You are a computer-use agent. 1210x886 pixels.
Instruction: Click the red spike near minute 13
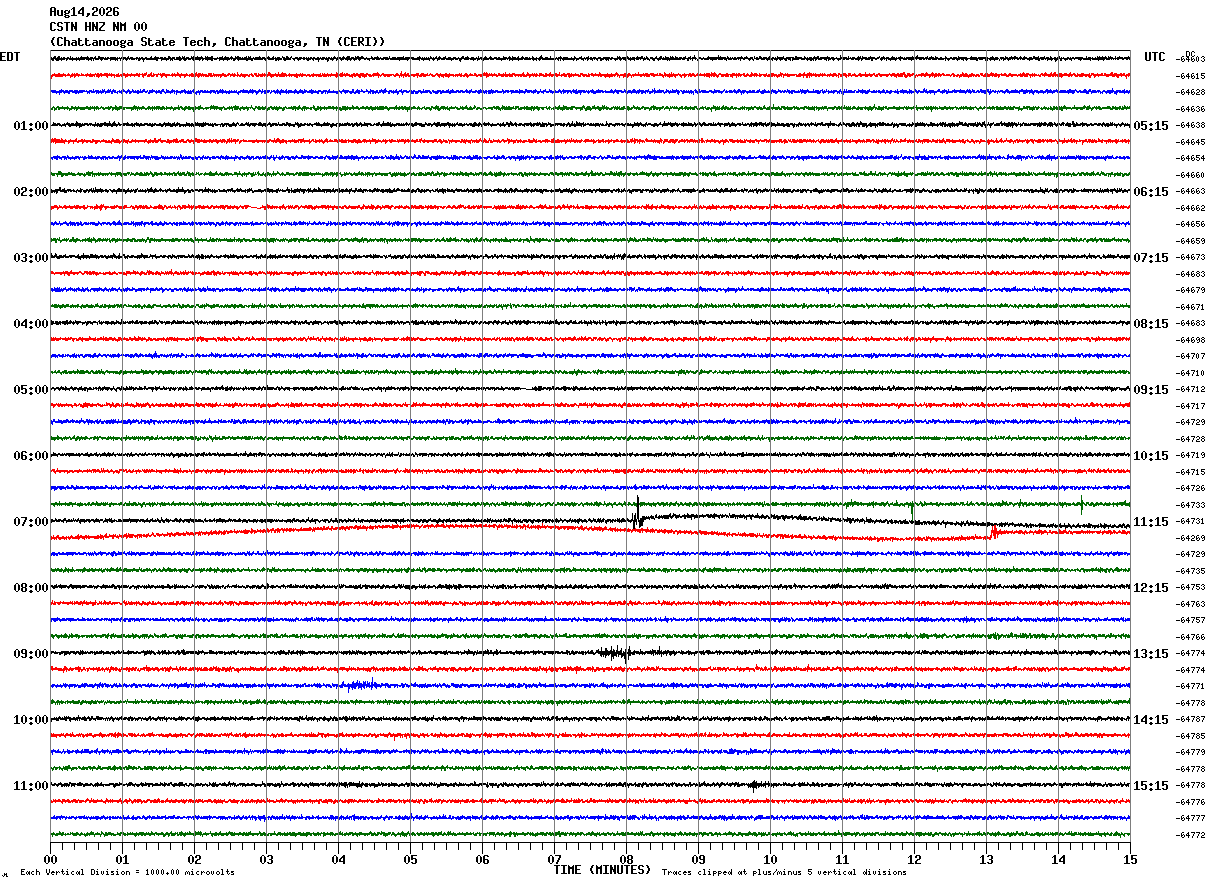point(993,531)
